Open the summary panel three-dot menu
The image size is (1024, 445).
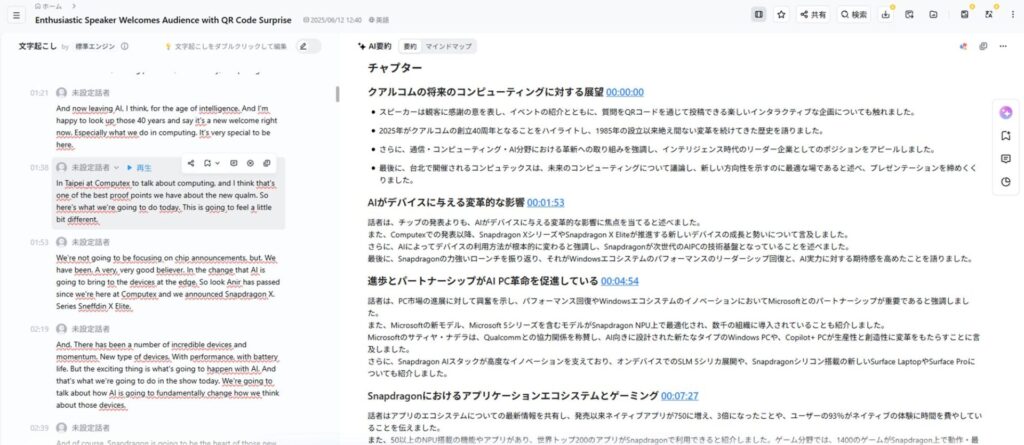coord(1003,46)
